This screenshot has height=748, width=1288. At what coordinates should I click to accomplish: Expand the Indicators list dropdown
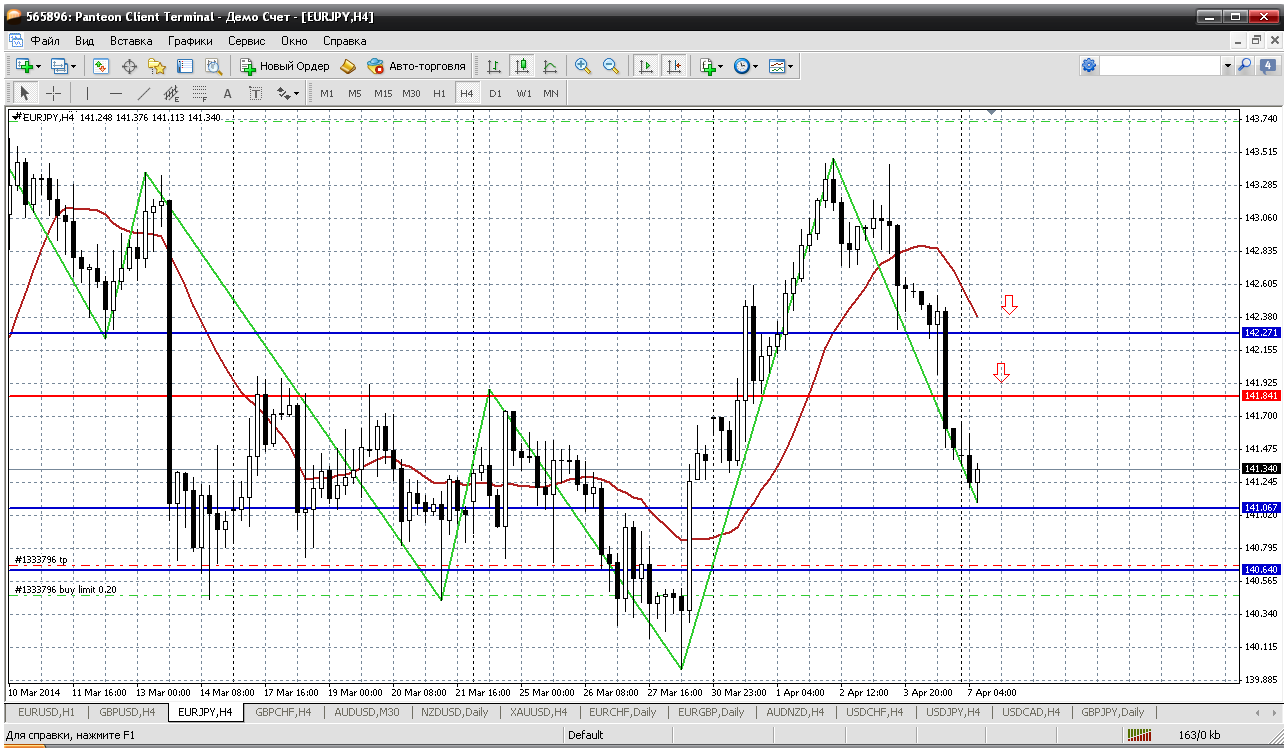711,66
